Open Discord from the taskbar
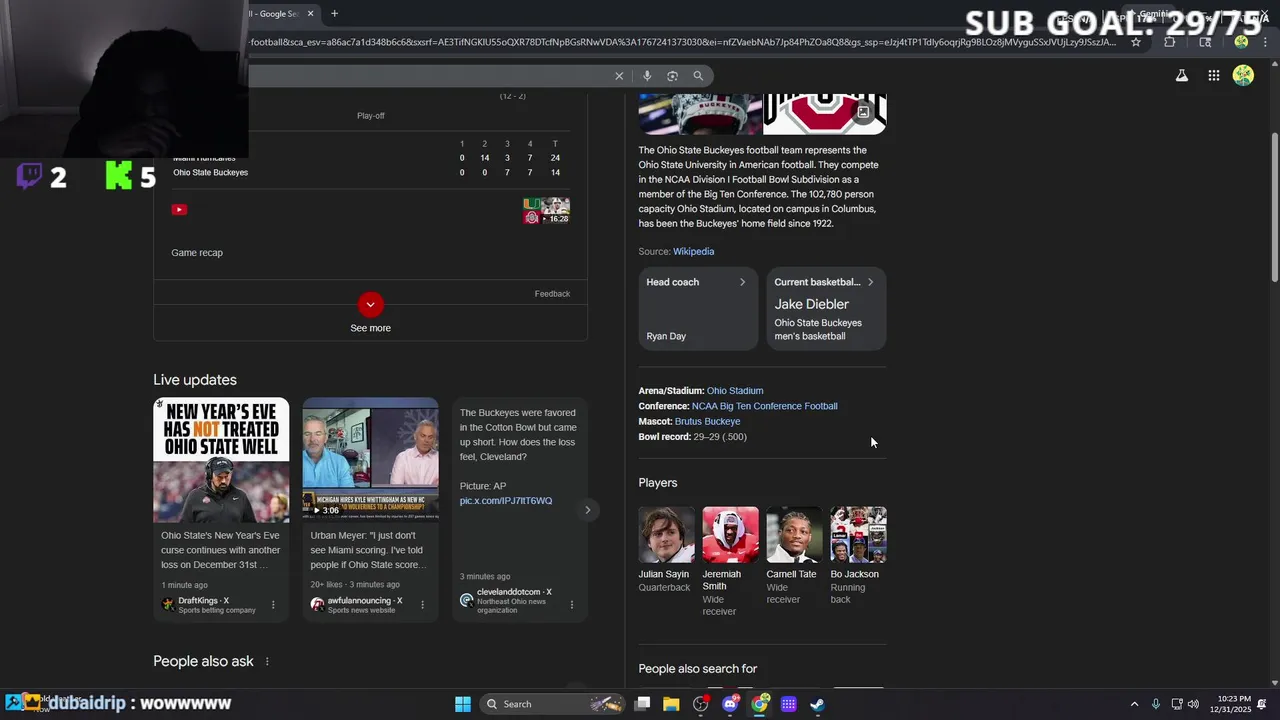Image resolution: width=1280 pixels, height=720 pixels. point(730,704)
